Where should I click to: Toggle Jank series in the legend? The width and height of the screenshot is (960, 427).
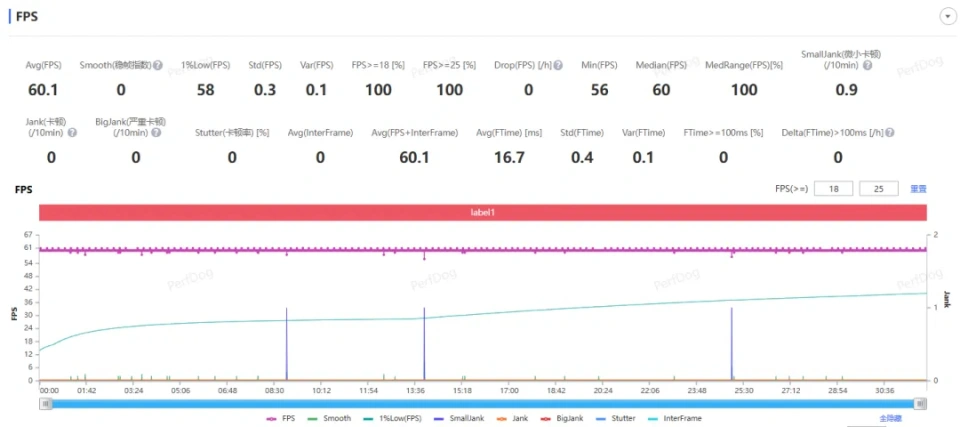pyautogui.click(x=516, y=418)
